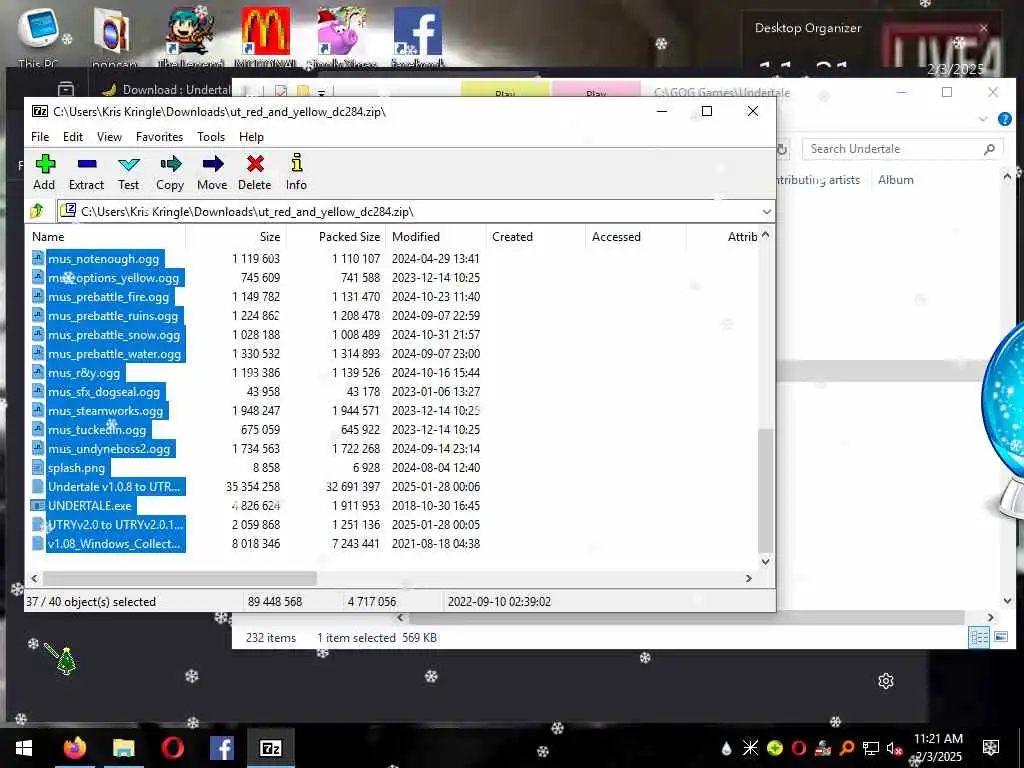1024x768 pixels.
Task: Open the Windows Start menu
Action: [x=24, y=748]
